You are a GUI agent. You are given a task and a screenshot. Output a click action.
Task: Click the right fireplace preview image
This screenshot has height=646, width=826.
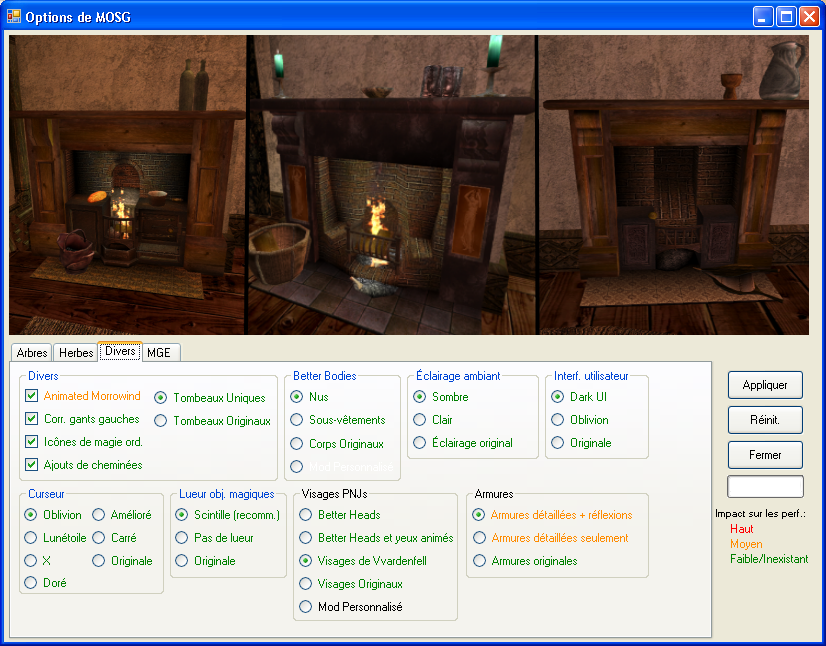coord(673,185)
